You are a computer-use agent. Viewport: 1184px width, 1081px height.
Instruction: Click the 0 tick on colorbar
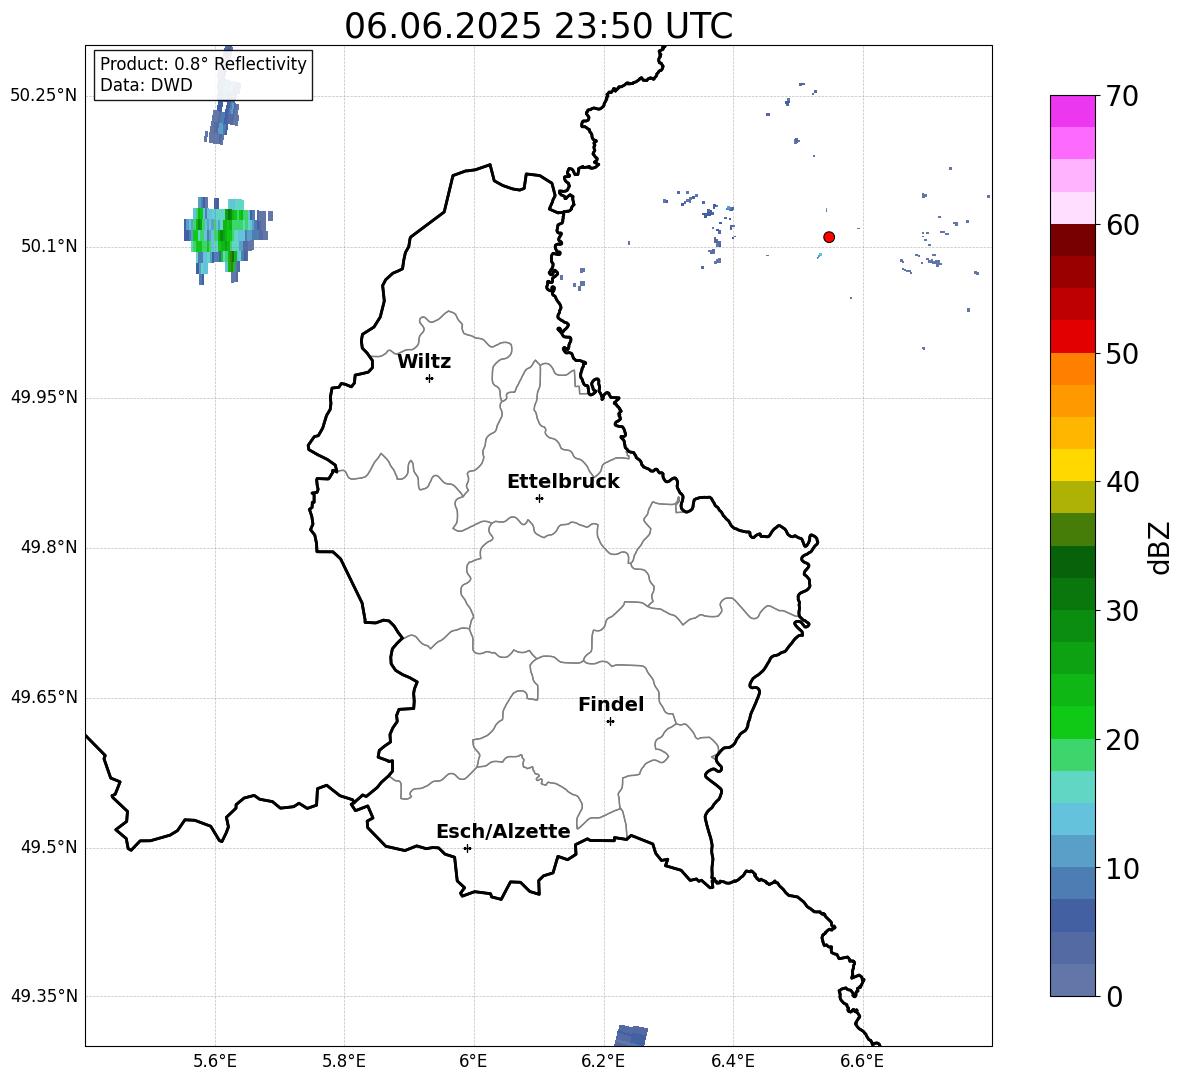click(1114, 996)
